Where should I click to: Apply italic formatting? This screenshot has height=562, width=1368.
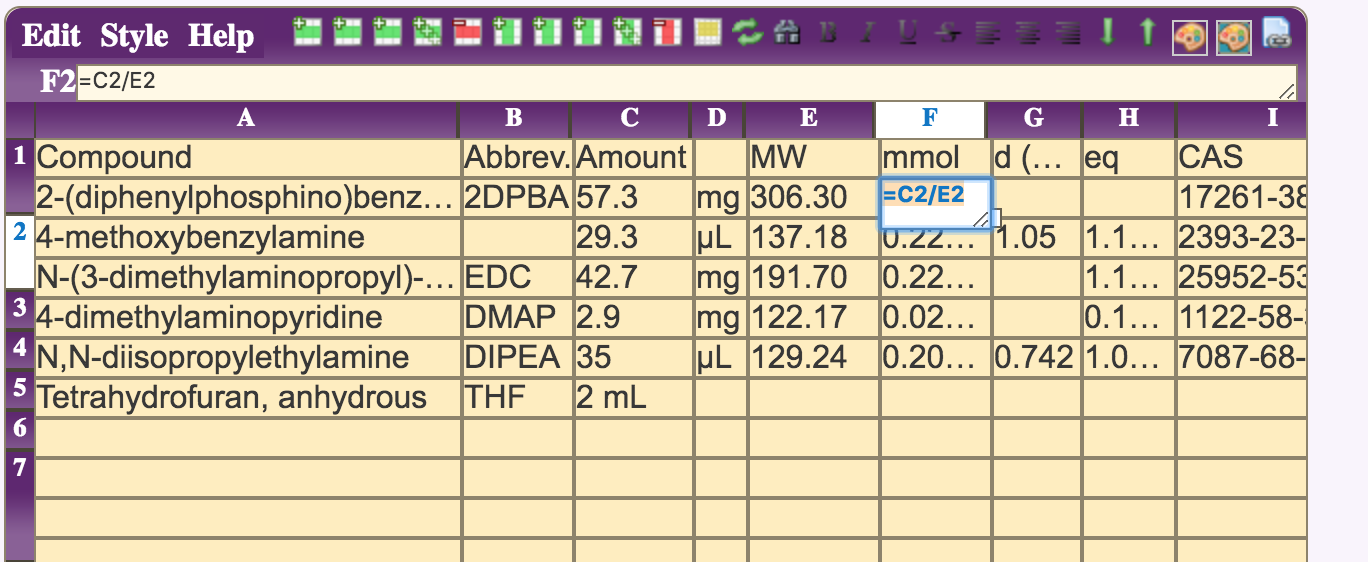866,32
